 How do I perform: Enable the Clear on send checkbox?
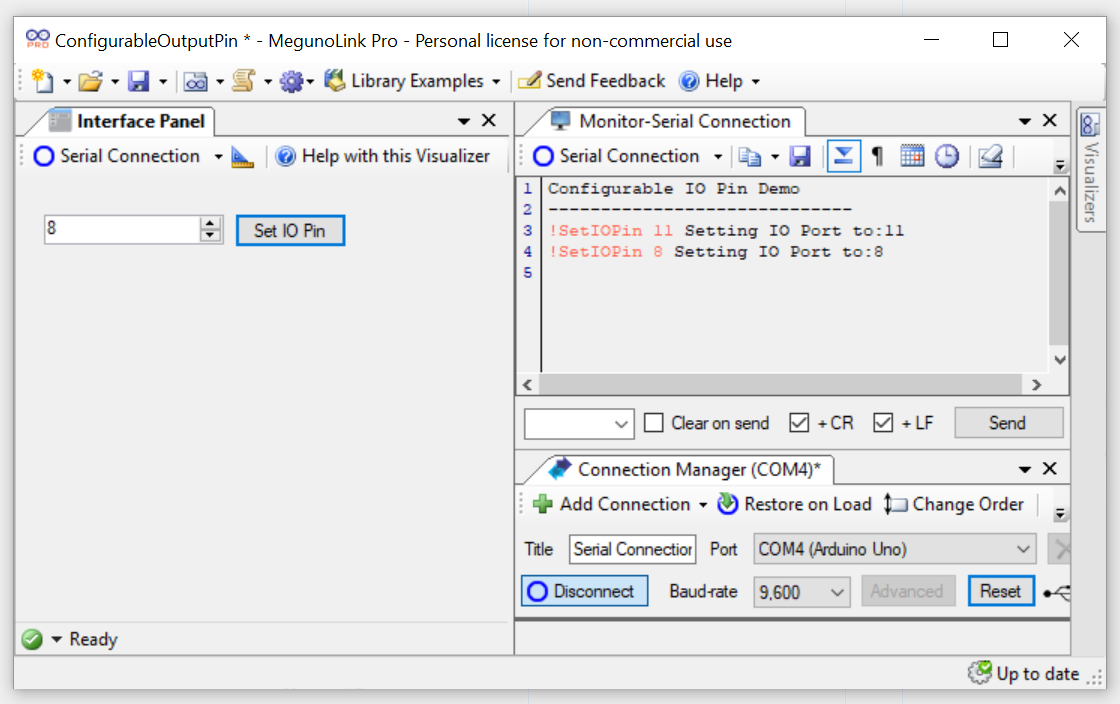coord(654,423)
